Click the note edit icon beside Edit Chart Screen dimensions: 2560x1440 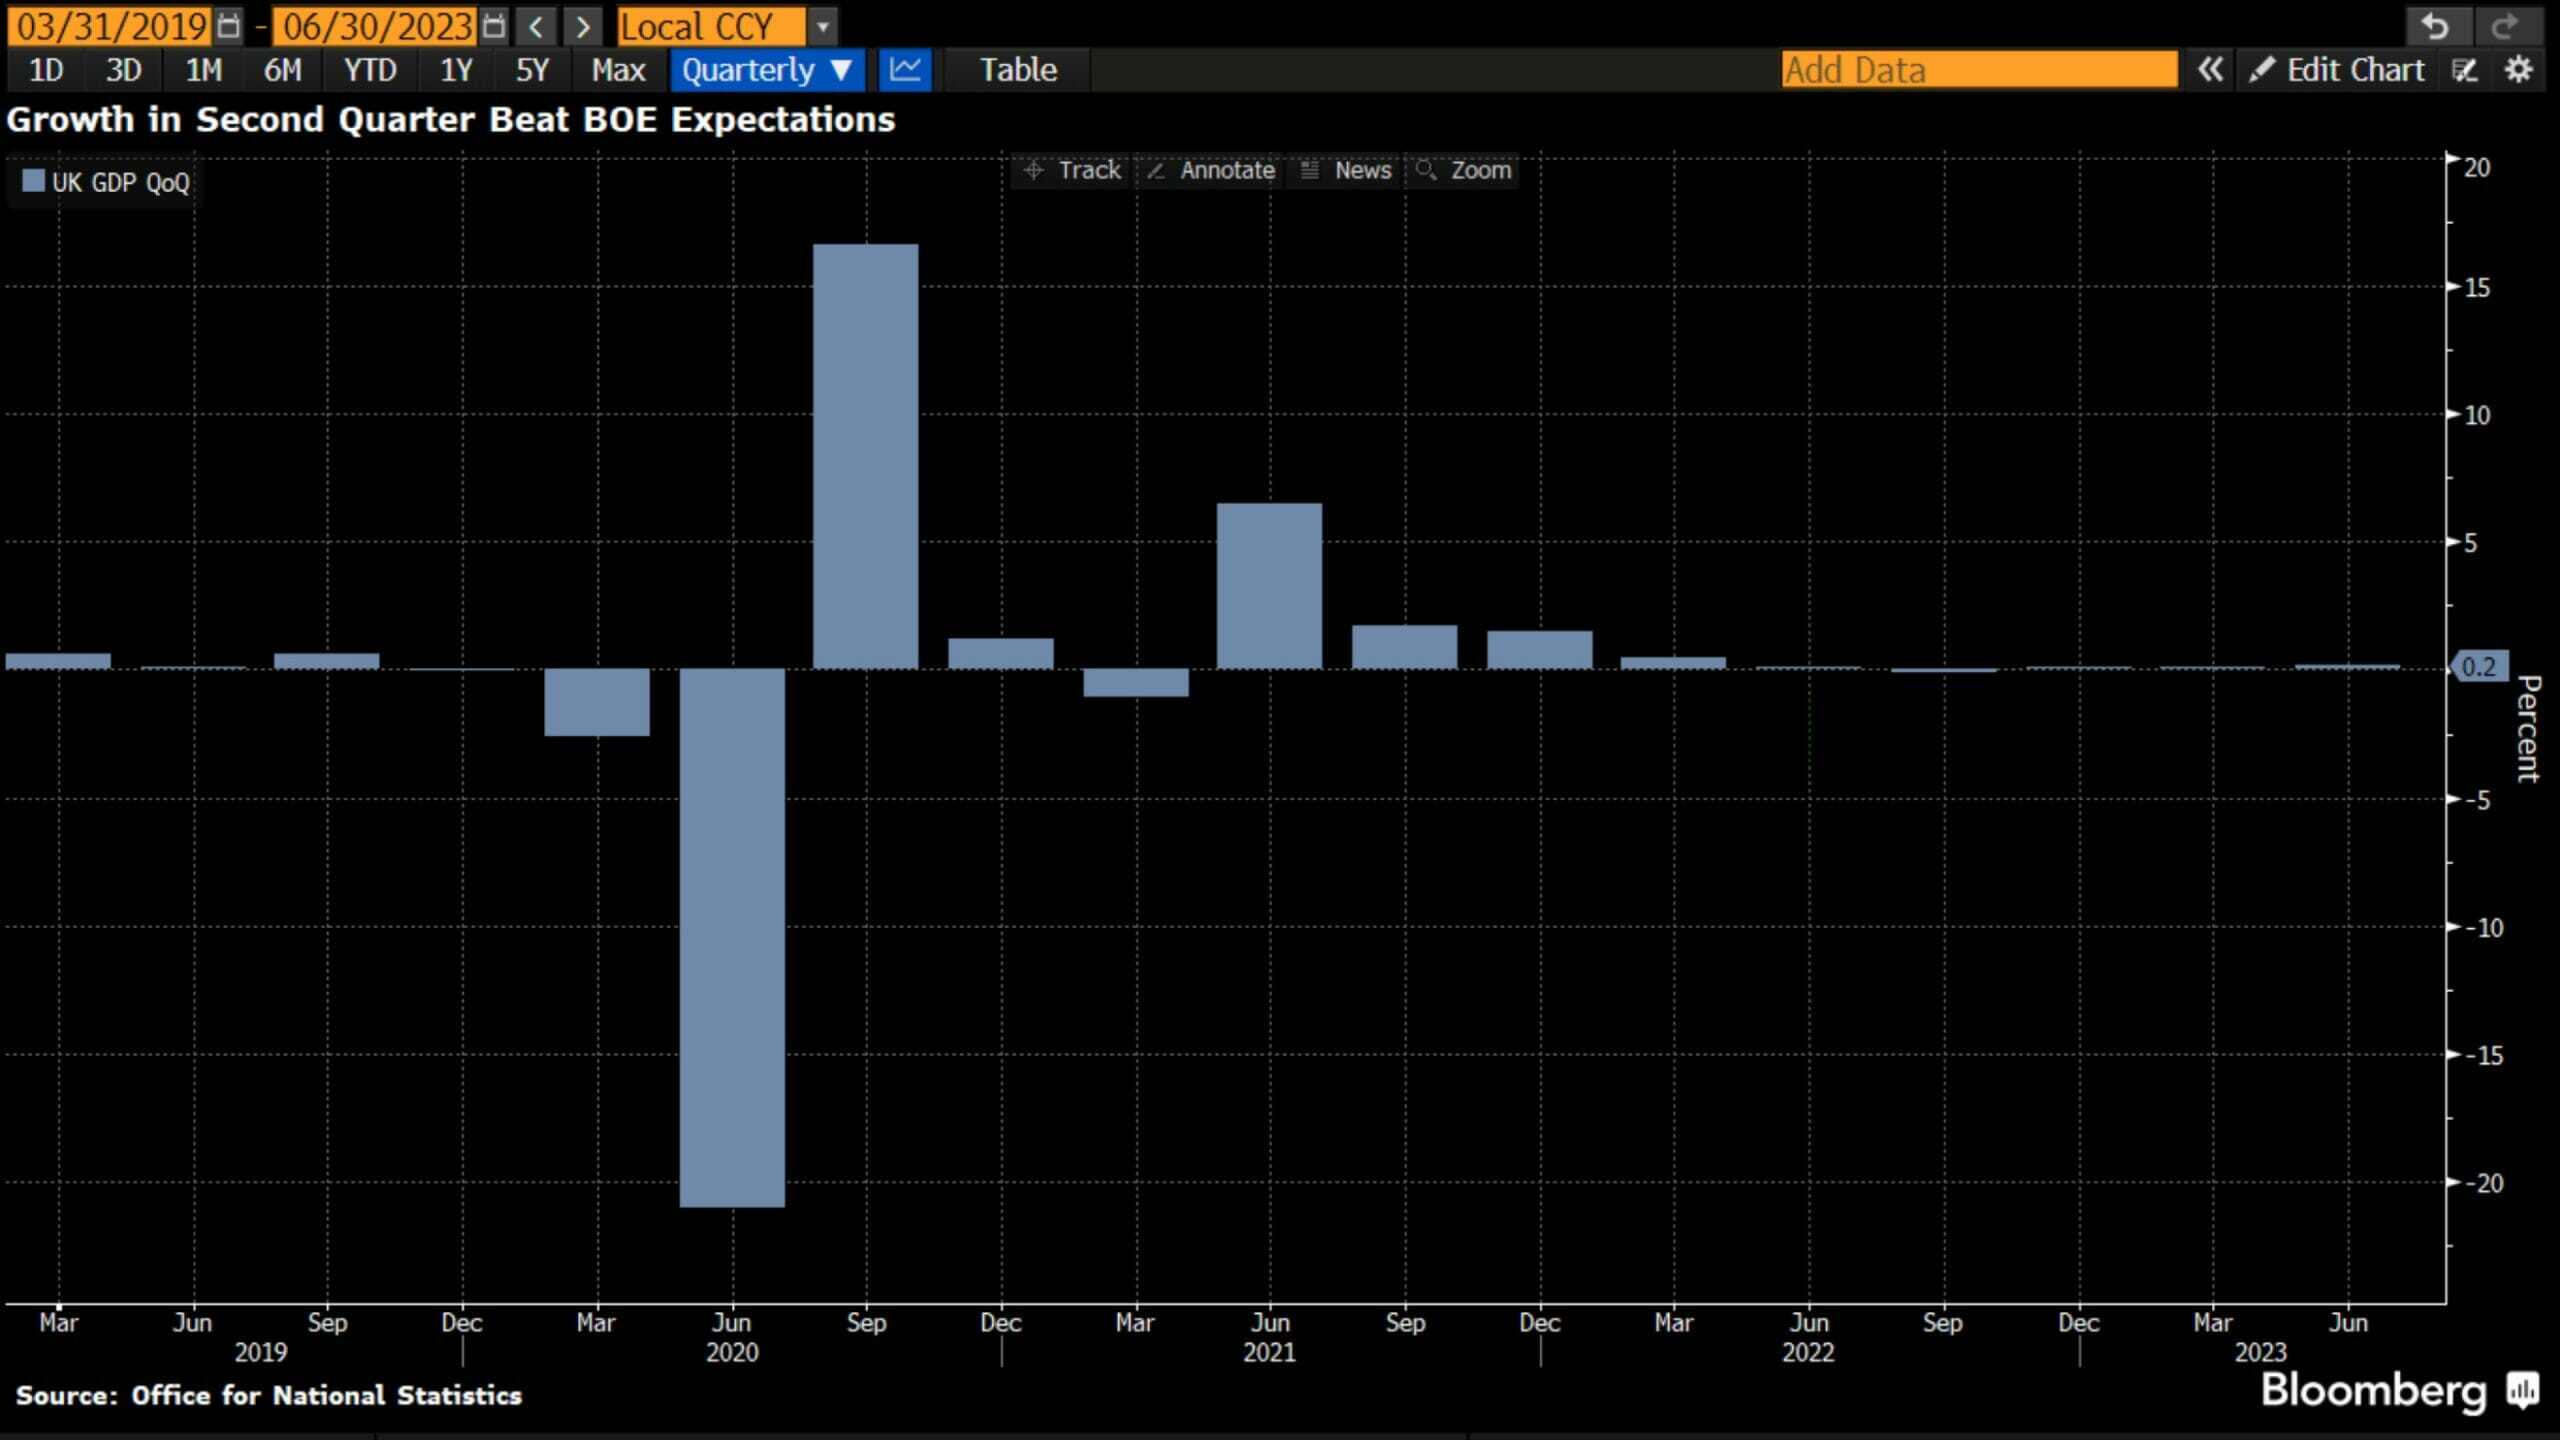(x=2465, y=70)
